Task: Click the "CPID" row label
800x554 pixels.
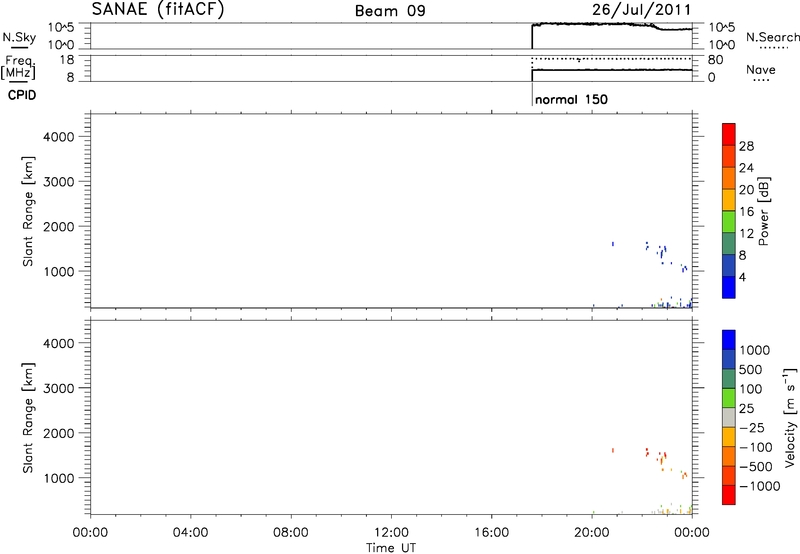Action: click(22, 95)
